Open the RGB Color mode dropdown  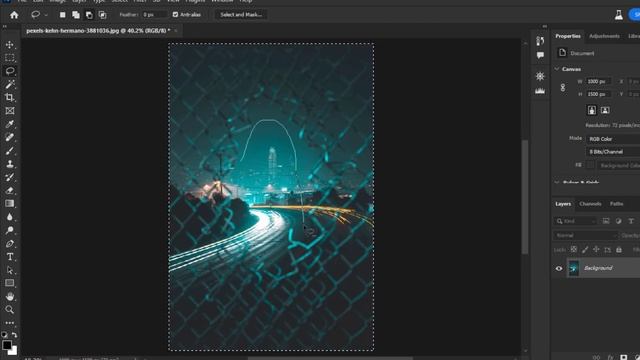tap(613, 139)
